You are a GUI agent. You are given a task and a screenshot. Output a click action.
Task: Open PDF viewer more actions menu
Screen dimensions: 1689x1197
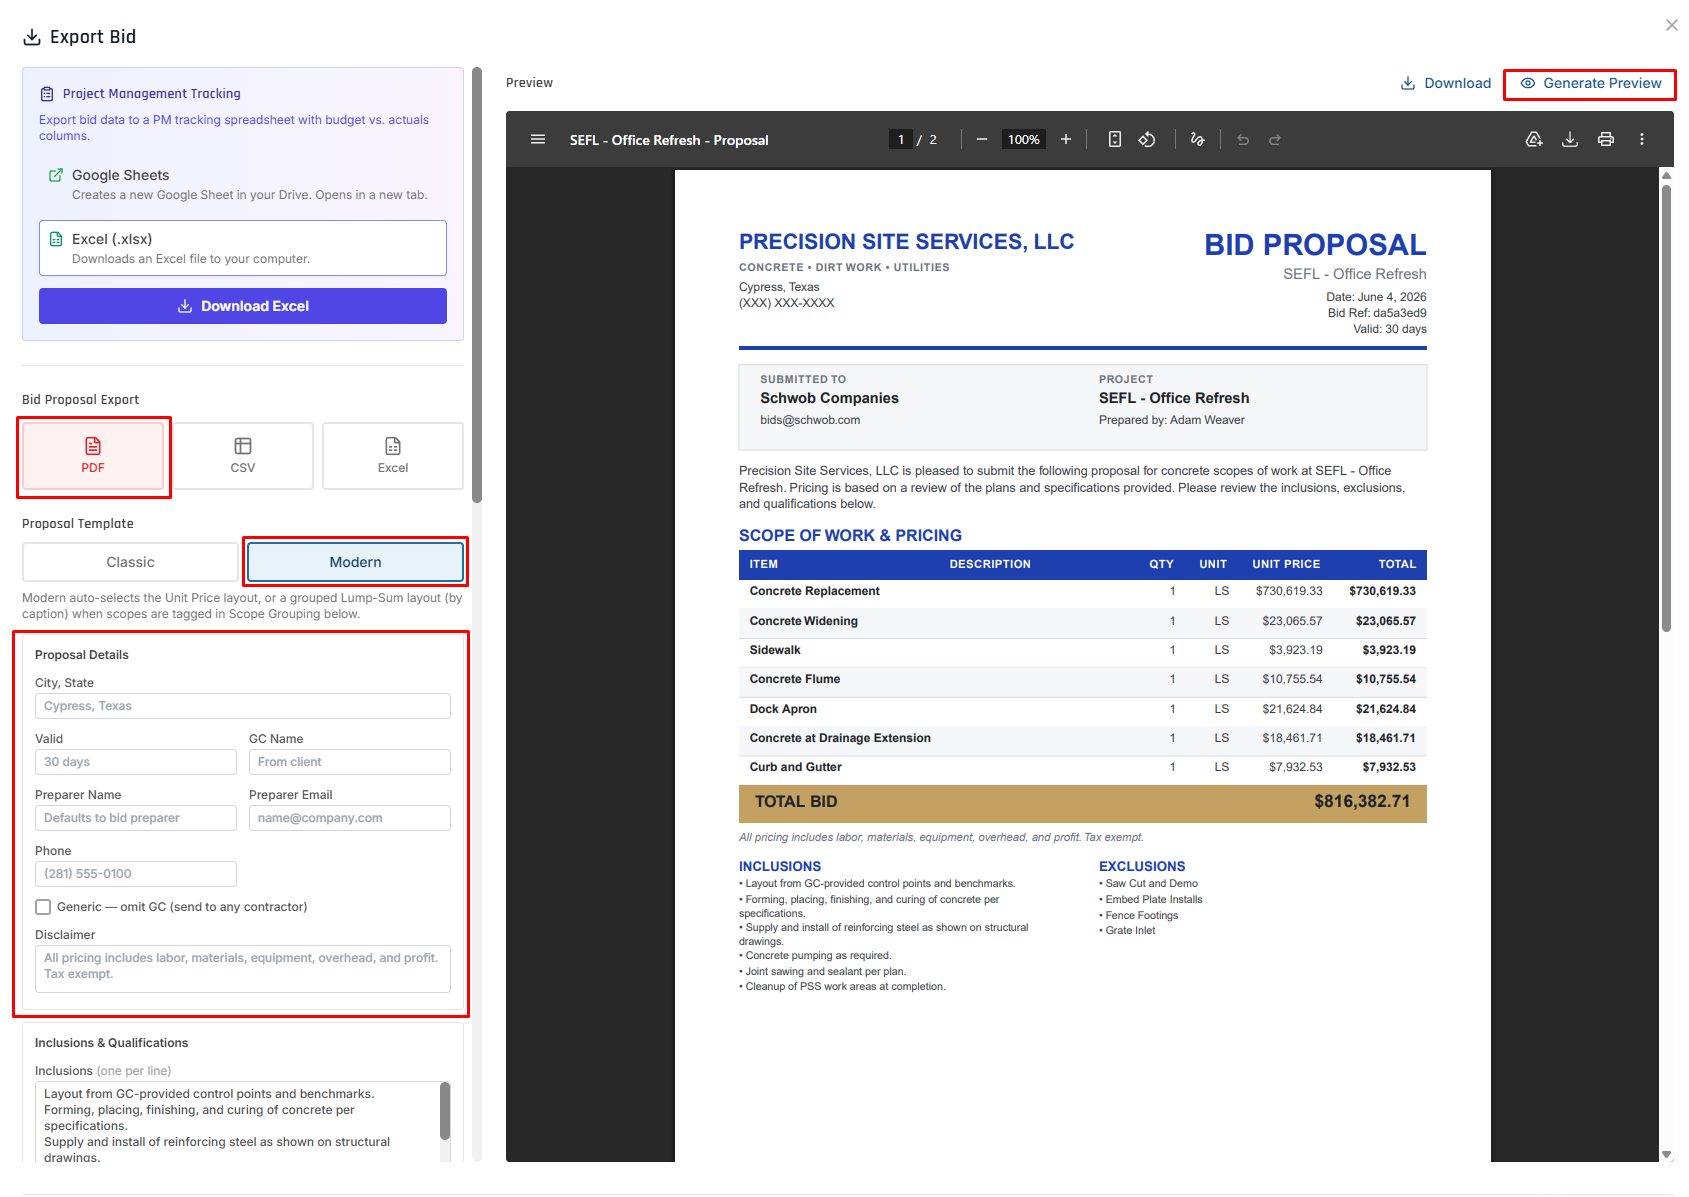click(x=1642, y=139)
